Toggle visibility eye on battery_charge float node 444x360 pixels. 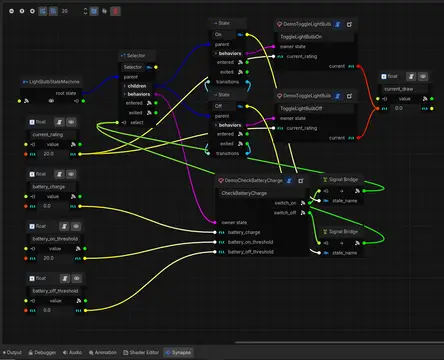coord(71,174)
